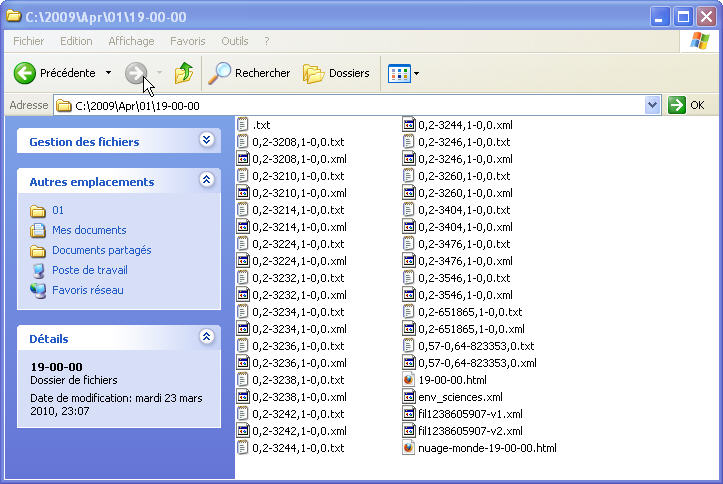
Task: Select icon of 0,2-3210,1-0,0.txt
Action: 243,176
